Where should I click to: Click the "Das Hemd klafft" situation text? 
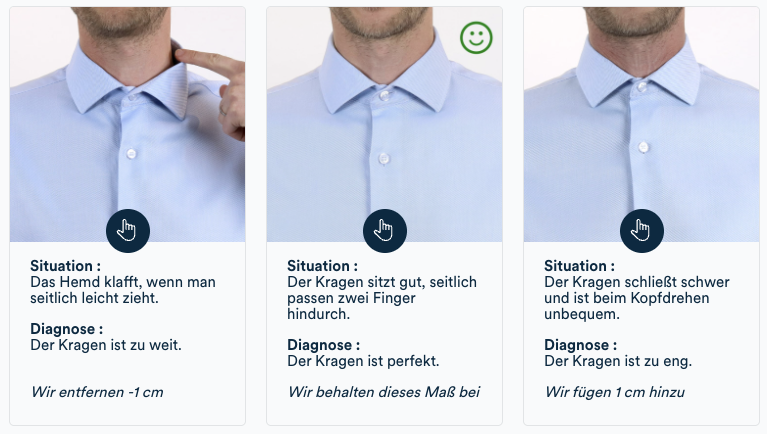pyautogui.click(x=123, y=290)
